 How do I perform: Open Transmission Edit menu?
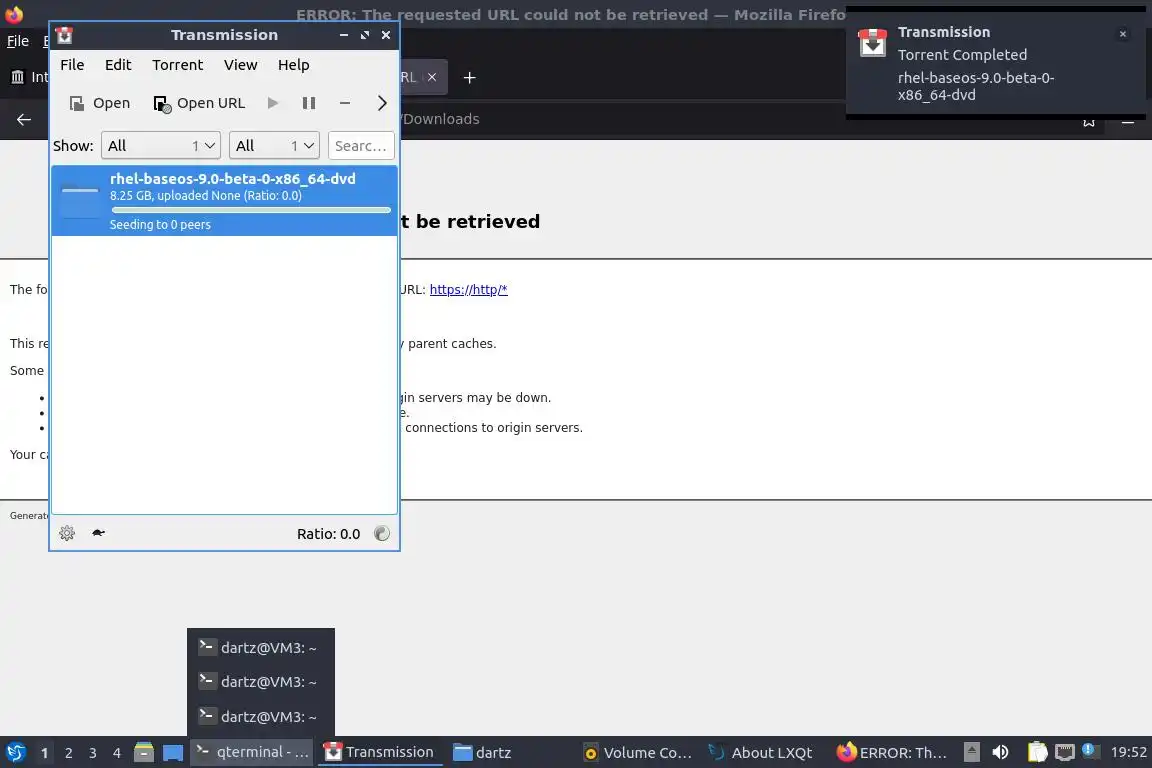(118, 65)
